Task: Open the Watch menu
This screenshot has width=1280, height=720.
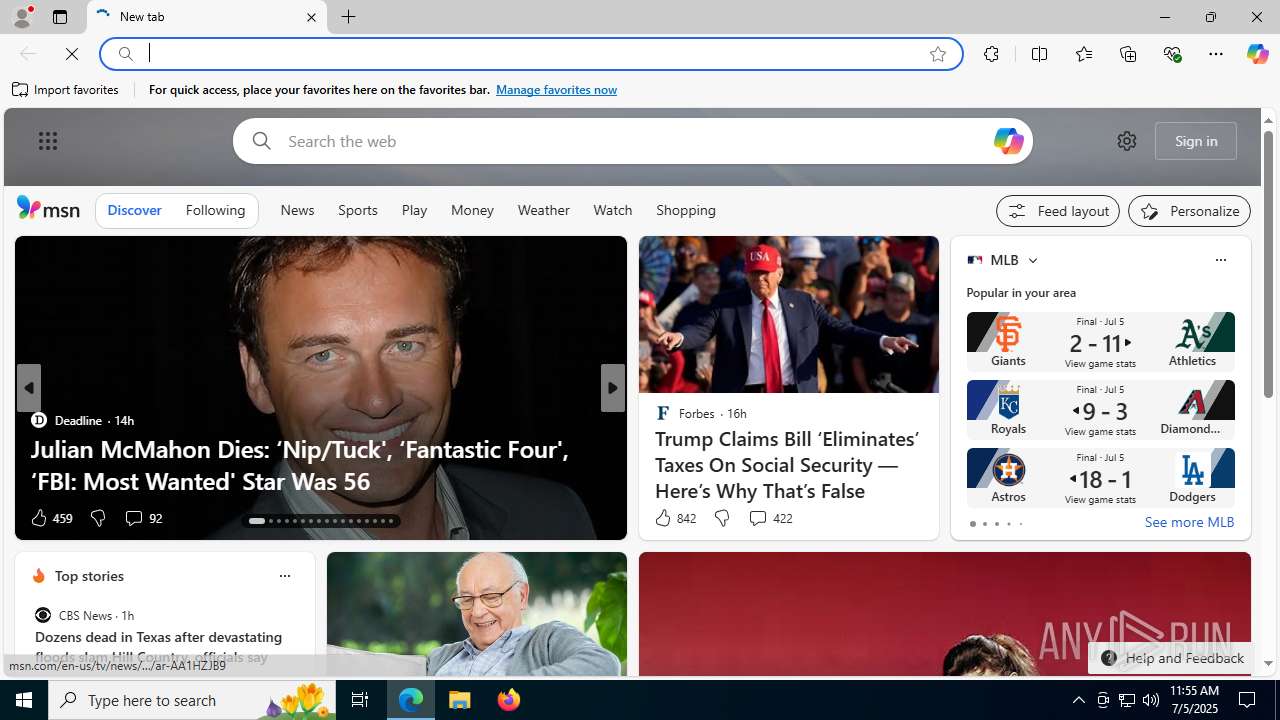Action: pyautogui.click(x=612, y=210)
